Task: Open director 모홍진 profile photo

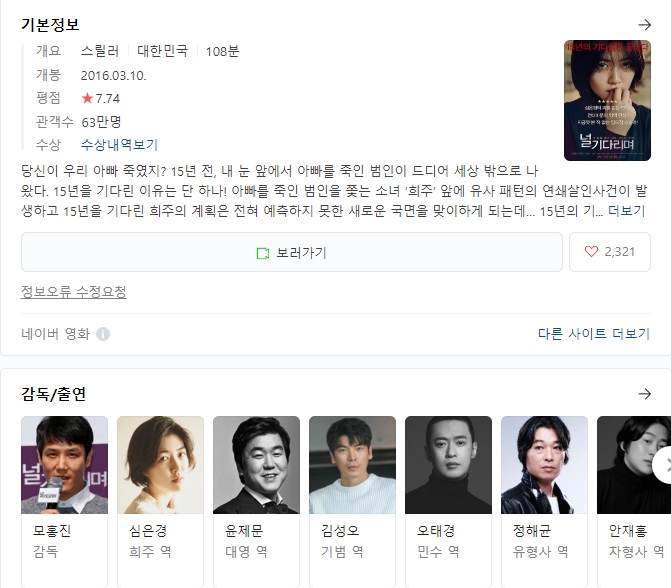Action: pos(65,465)
